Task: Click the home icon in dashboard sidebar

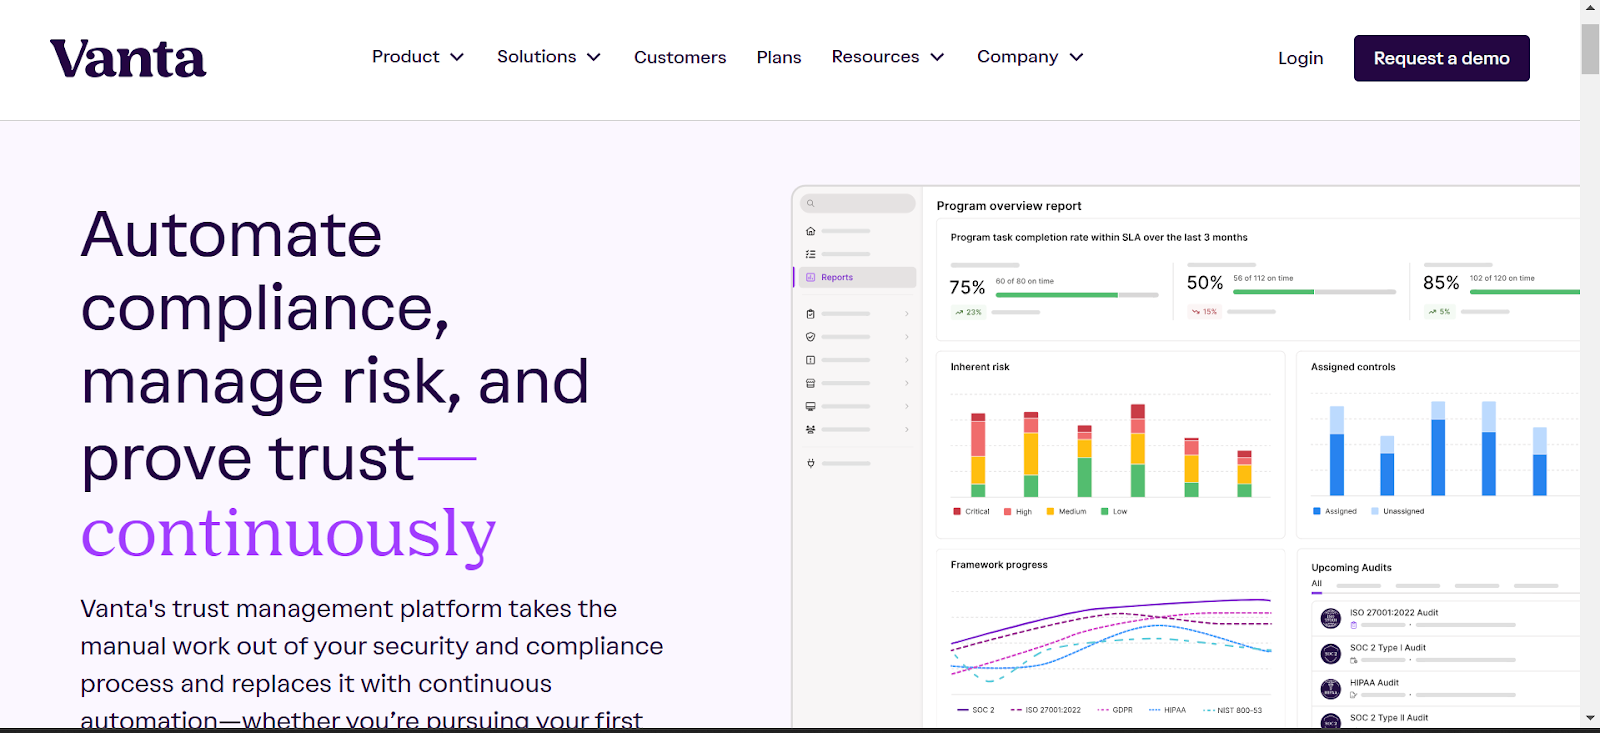Action: (810, 231)
